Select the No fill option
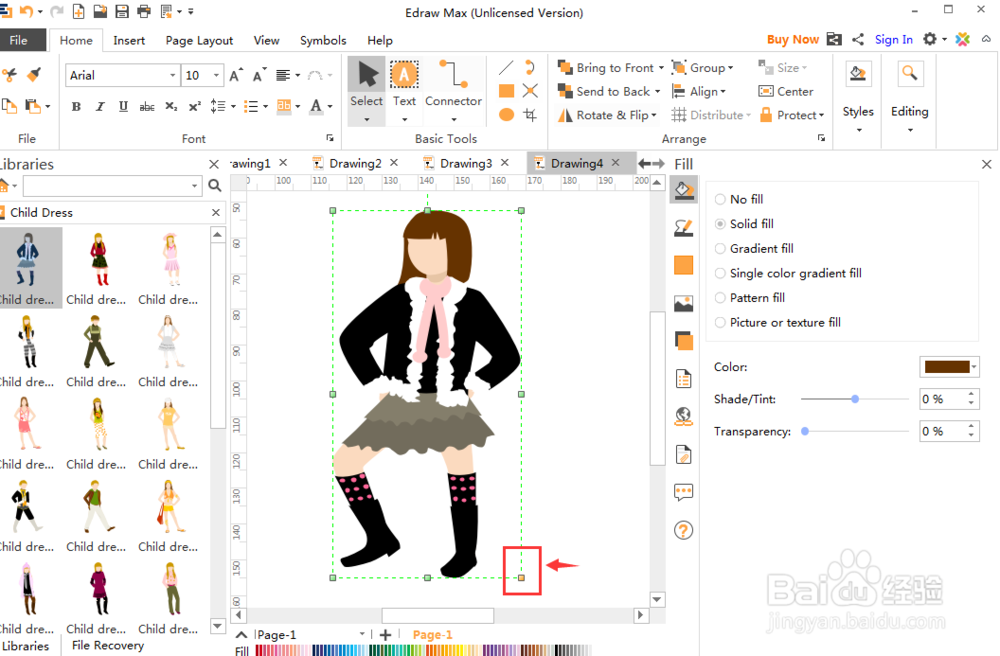The image size is (1000, 656). pos(739,199)
